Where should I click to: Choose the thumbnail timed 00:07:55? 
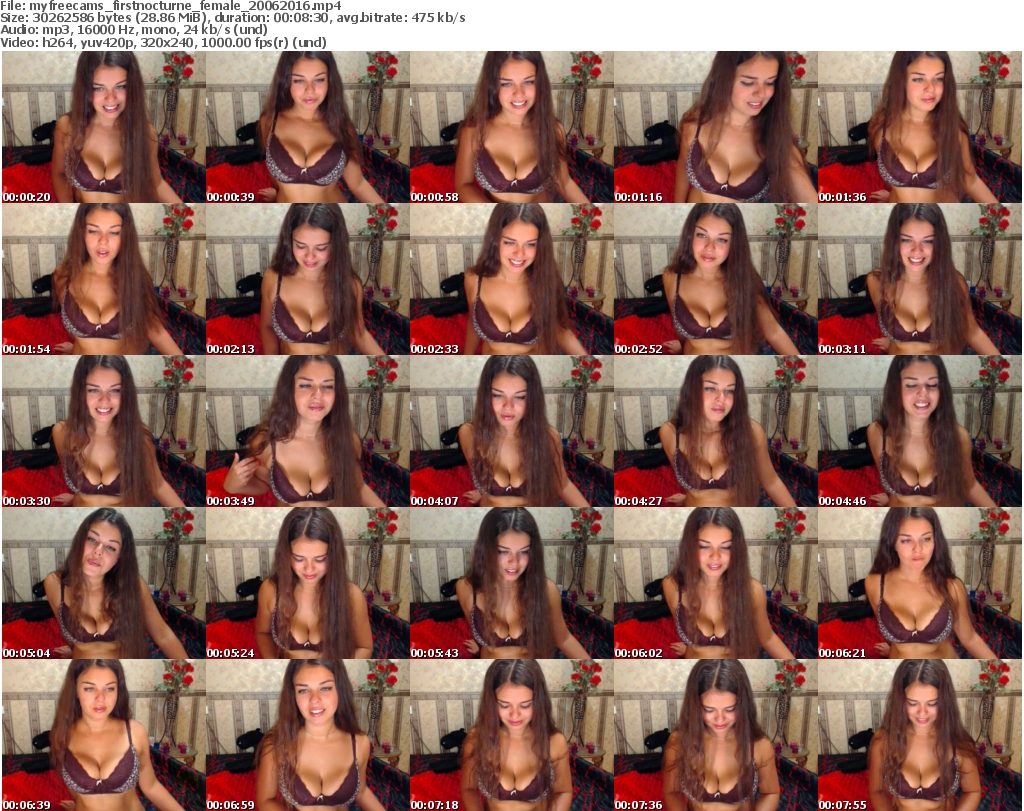(x=920, y=735)
